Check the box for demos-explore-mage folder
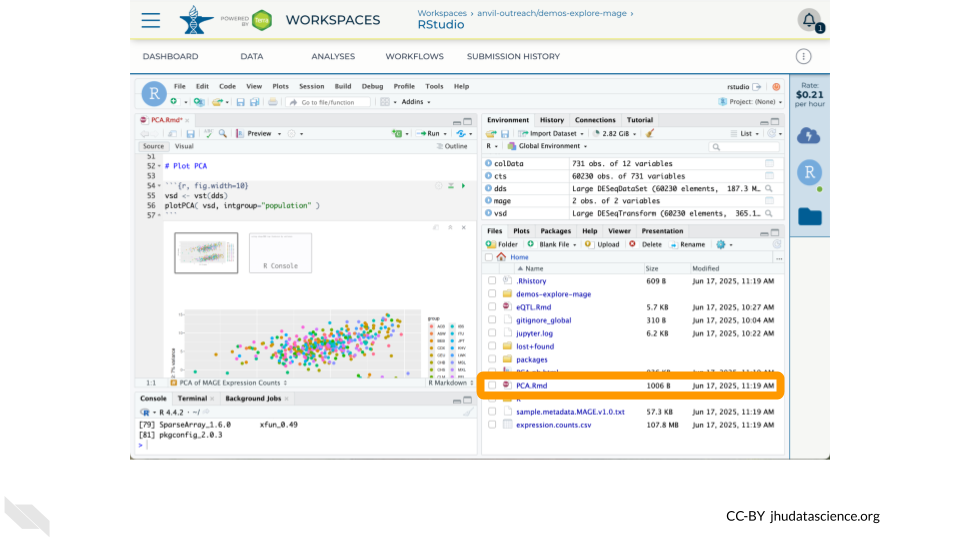The height and width of the screenshot is (540, 960). [492, 294]
